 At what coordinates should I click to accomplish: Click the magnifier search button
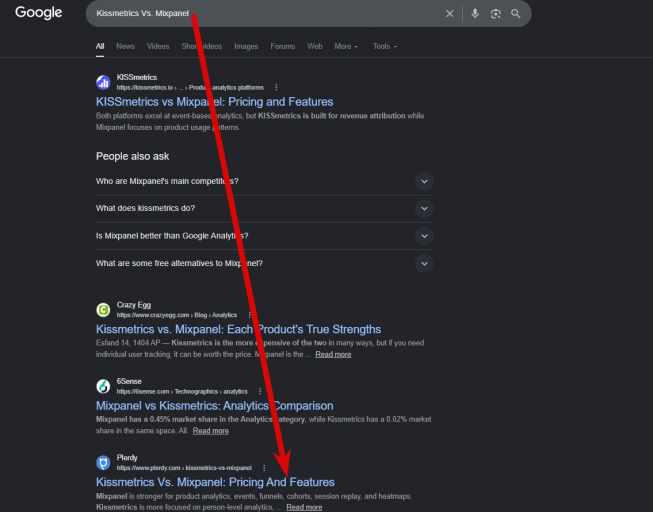[x=516, y=14]
